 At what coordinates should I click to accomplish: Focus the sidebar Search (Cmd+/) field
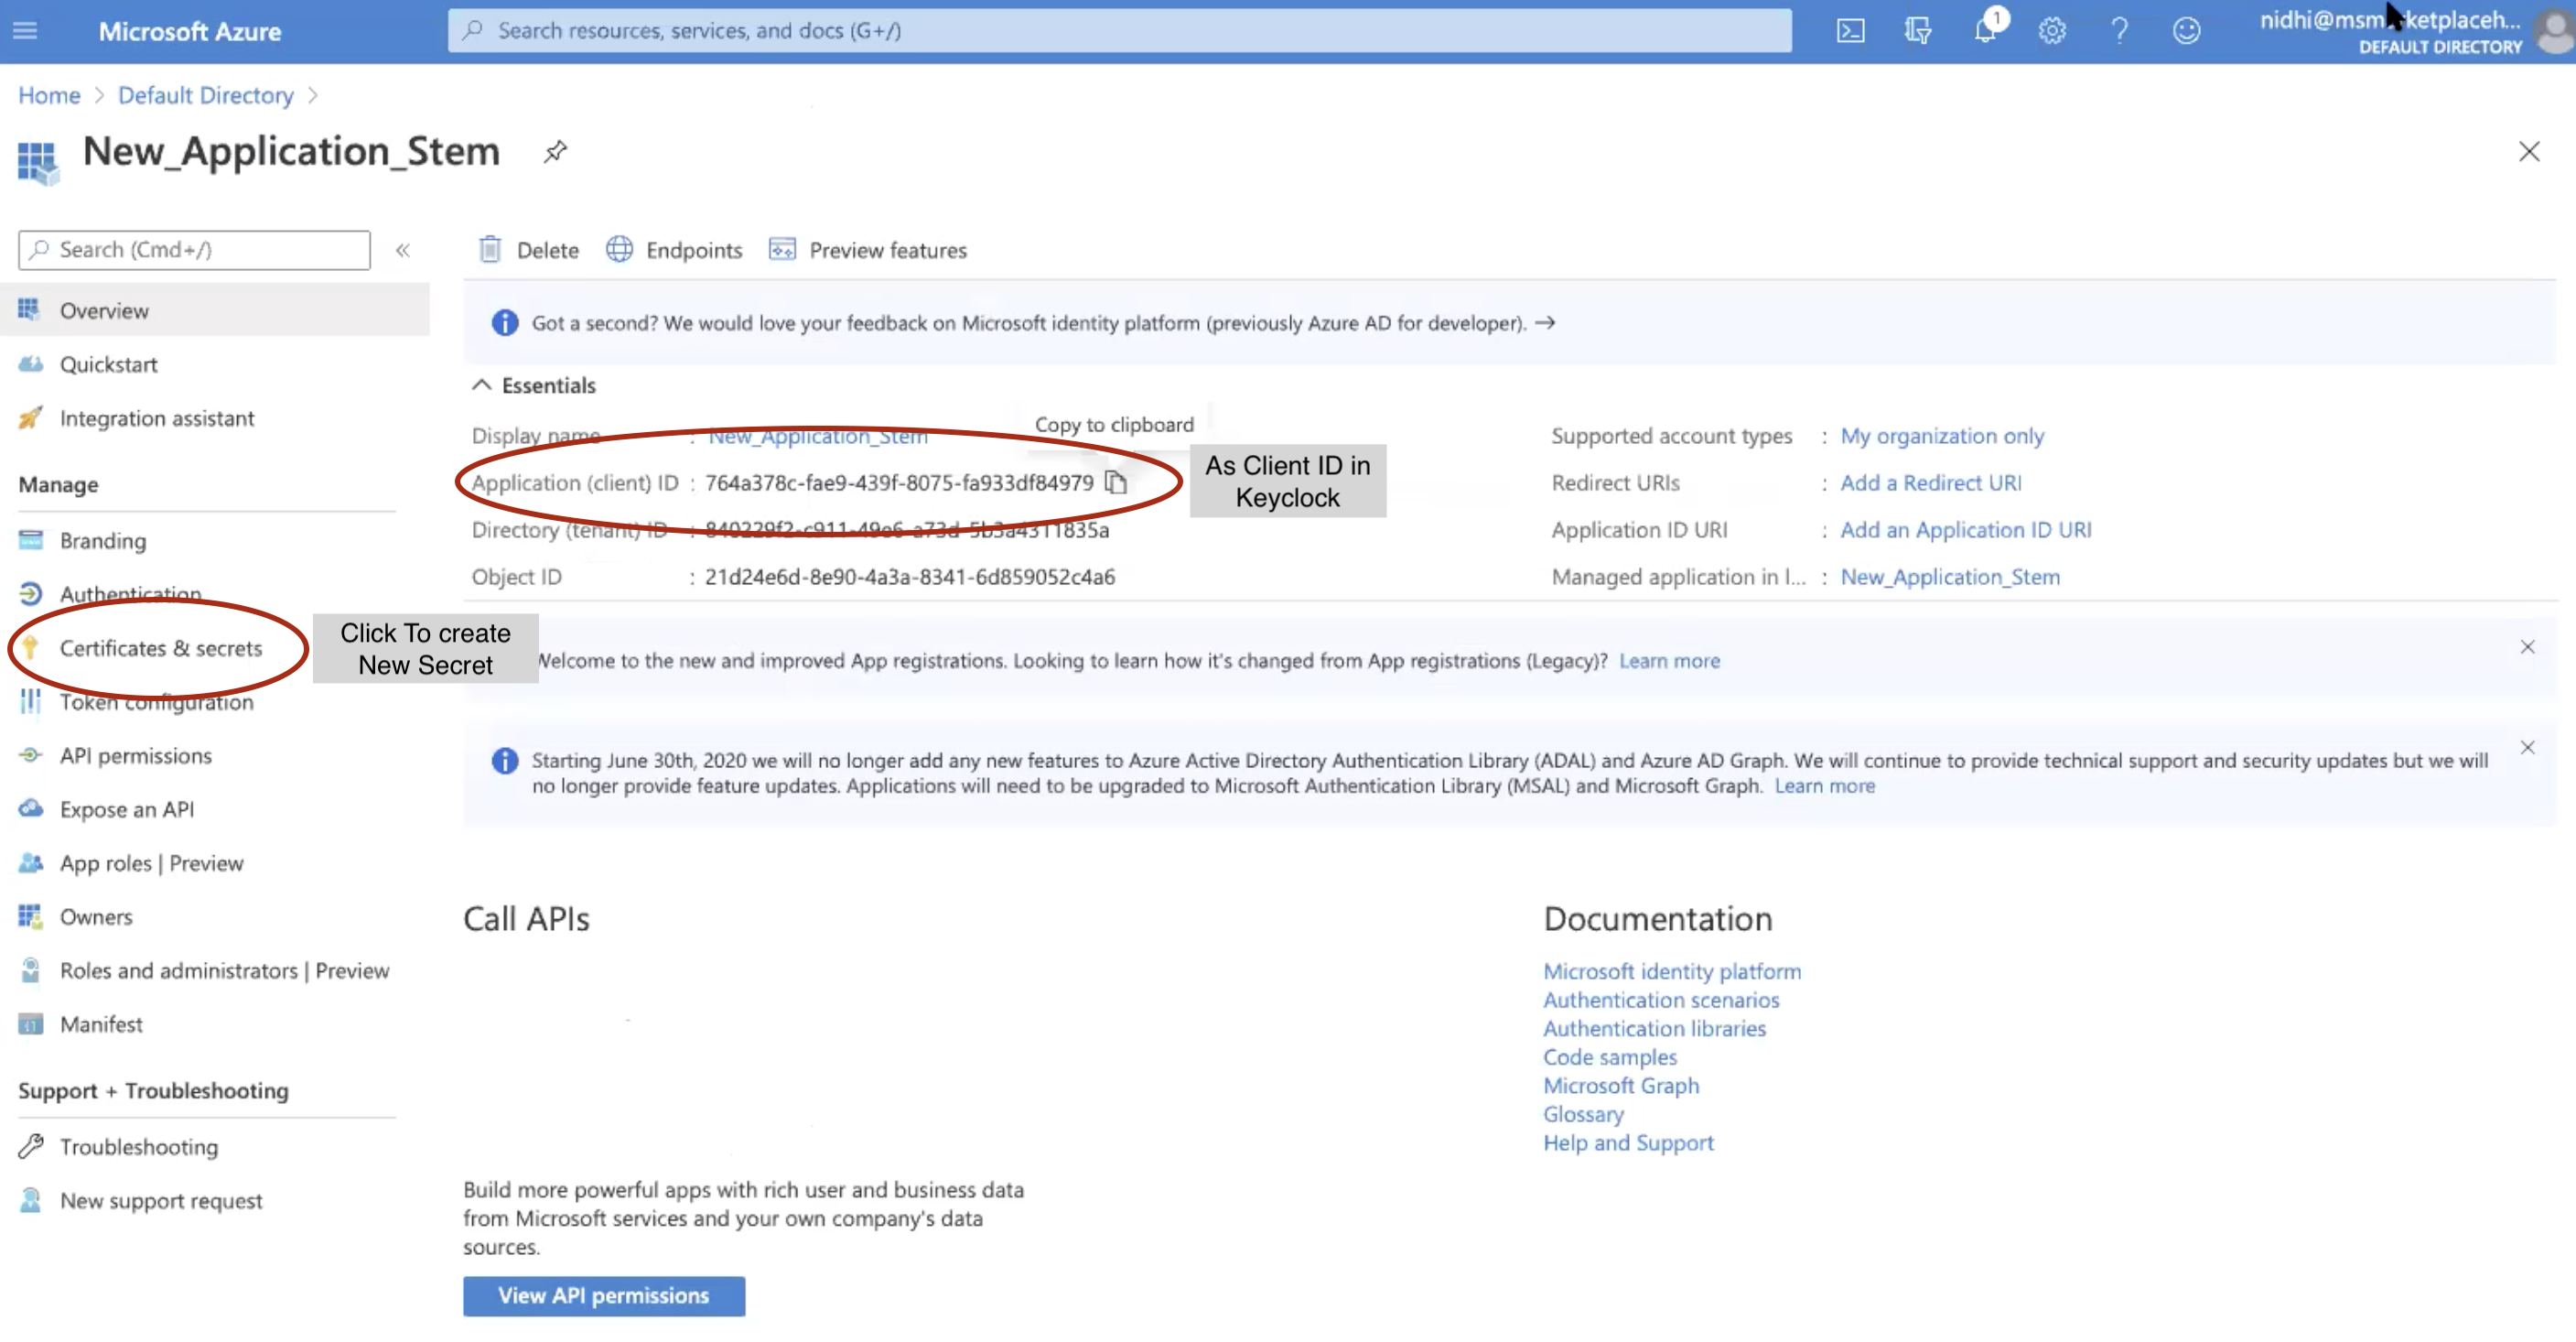click(x=194, y=250)
